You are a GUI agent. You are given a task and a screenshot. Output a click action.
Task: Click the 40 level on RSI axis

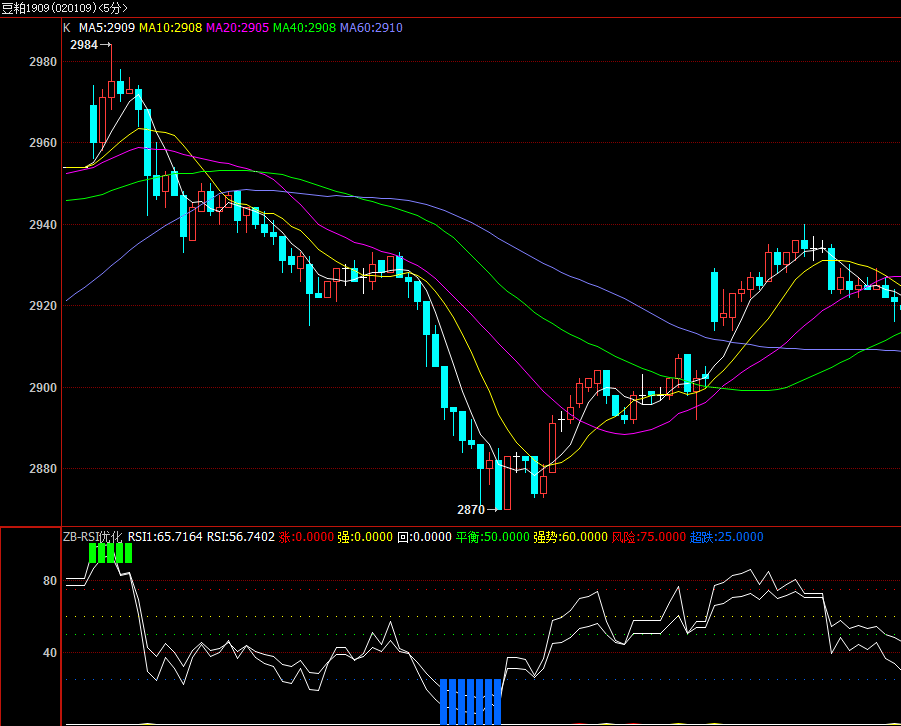50,652
